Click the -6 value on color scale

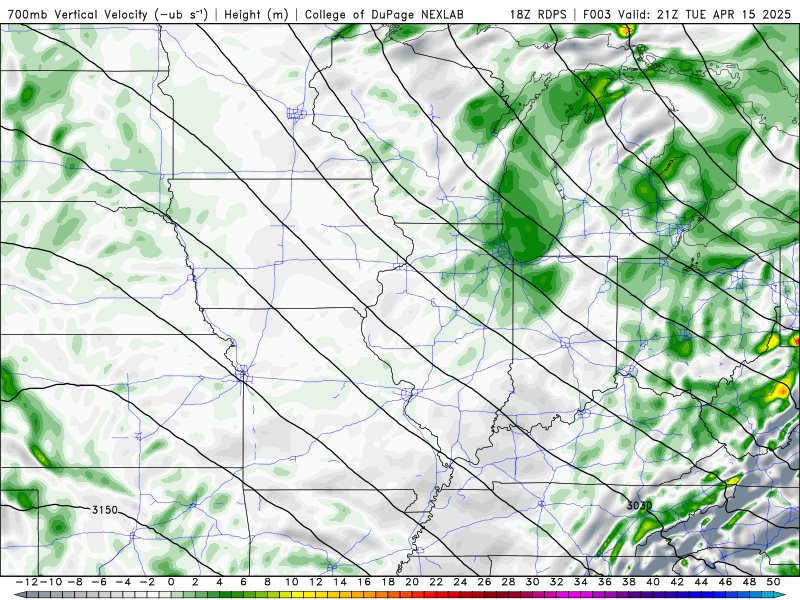[99, 582]
